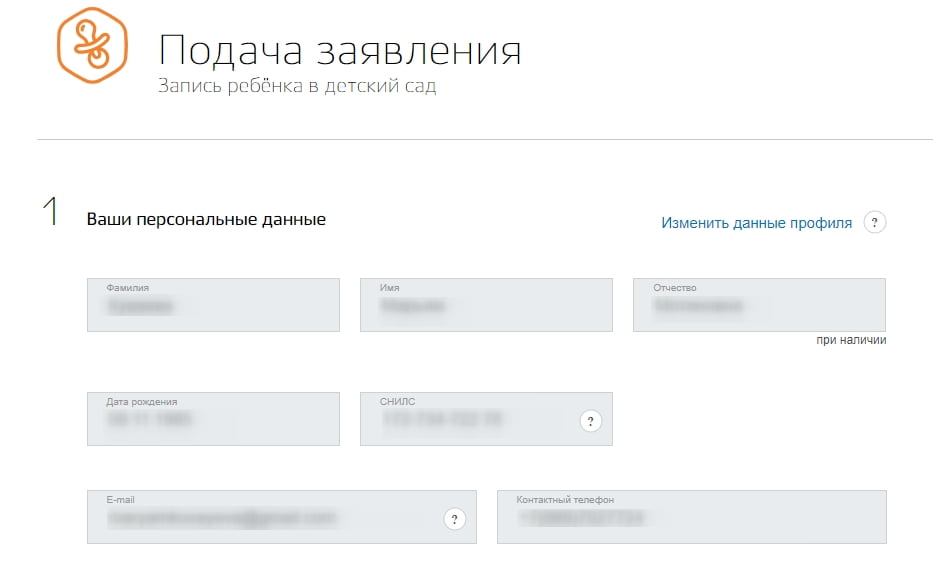Click the при наличии hint text

pos(851,340)
